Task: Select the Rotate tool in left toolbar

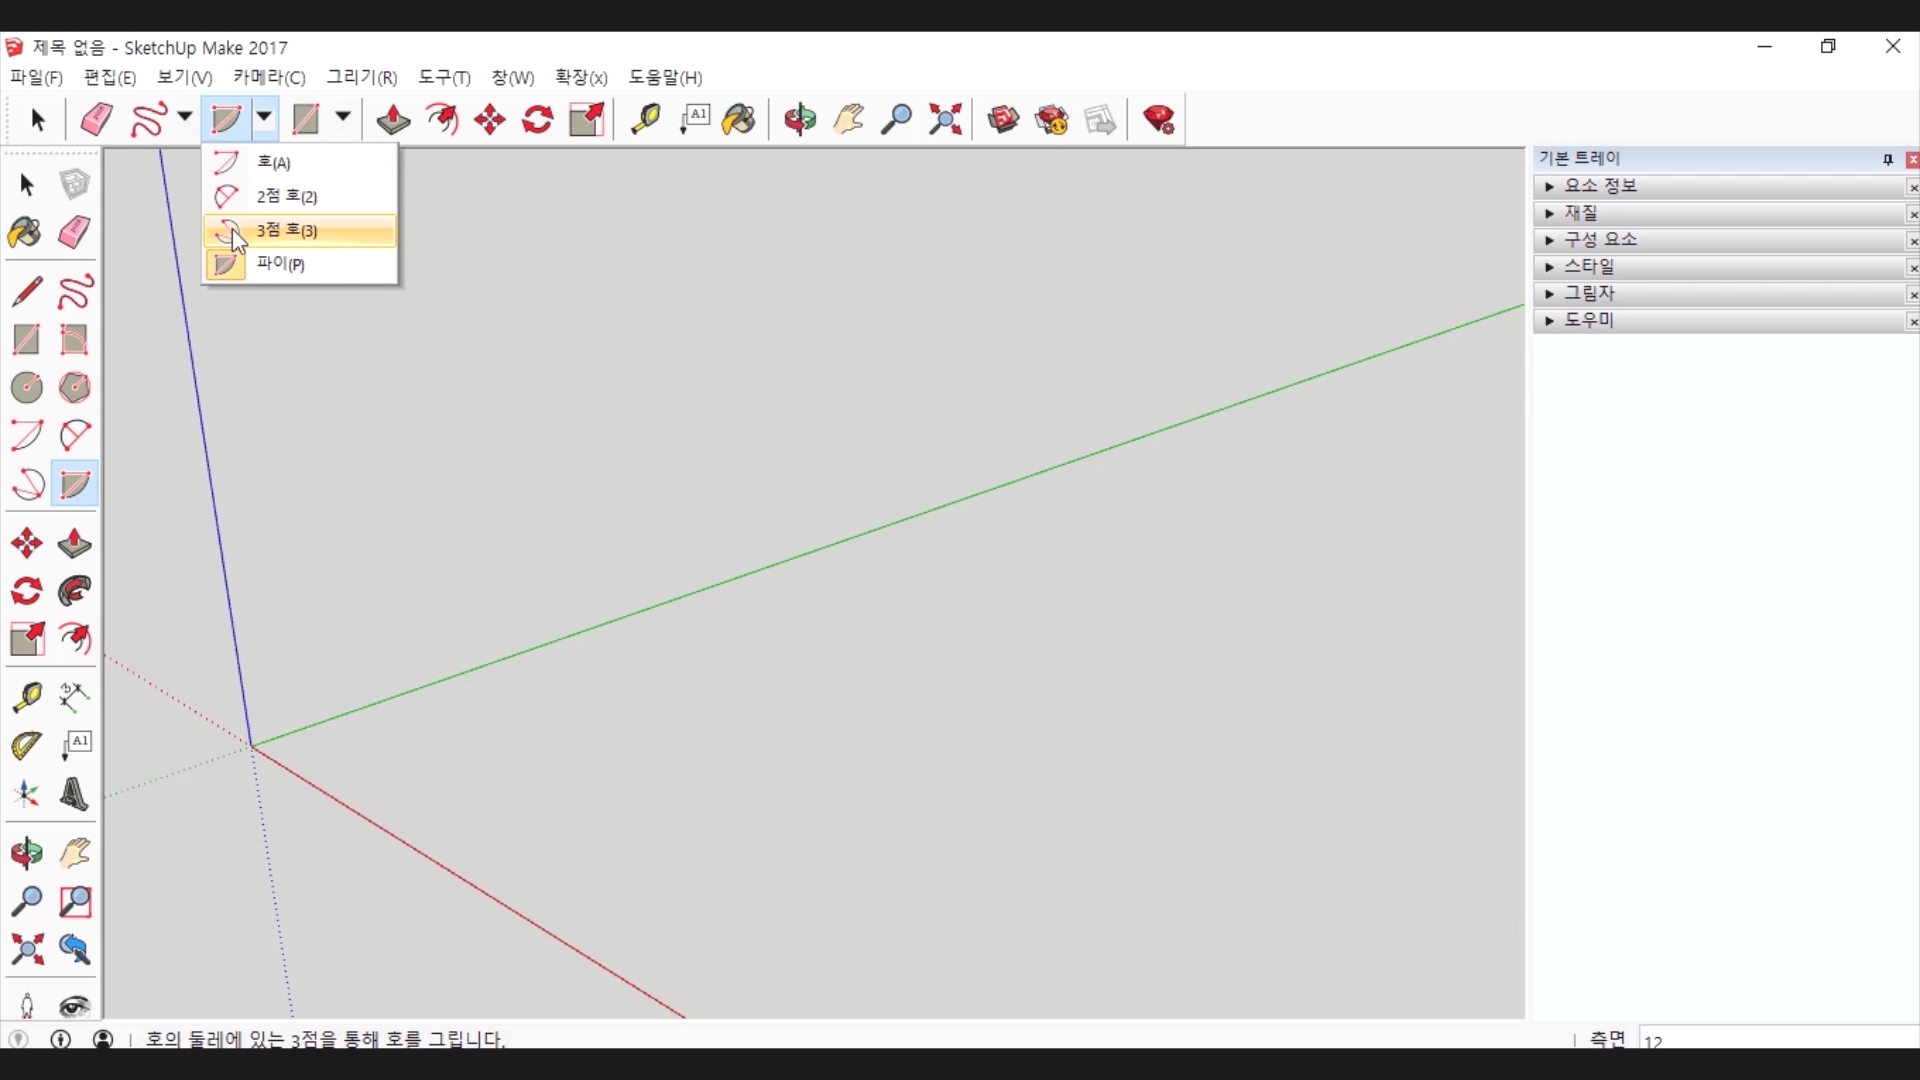Action: pos(26,591)
